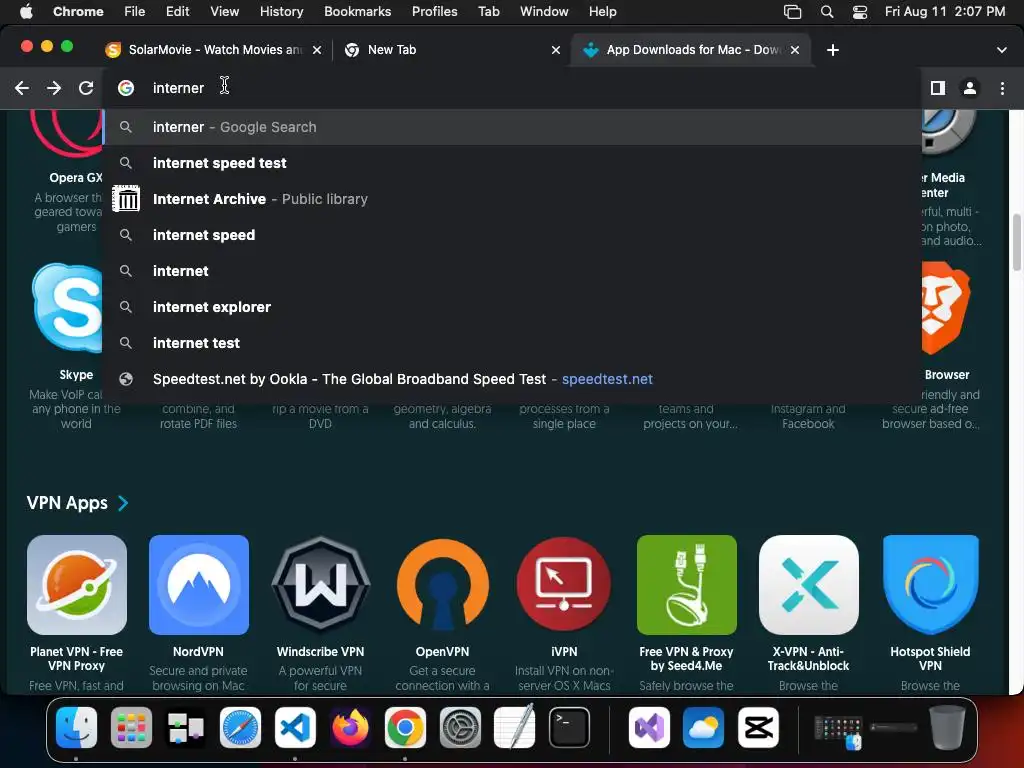Click the address bar text field
Screen dimensions: 1024x768
coord(513,88)
